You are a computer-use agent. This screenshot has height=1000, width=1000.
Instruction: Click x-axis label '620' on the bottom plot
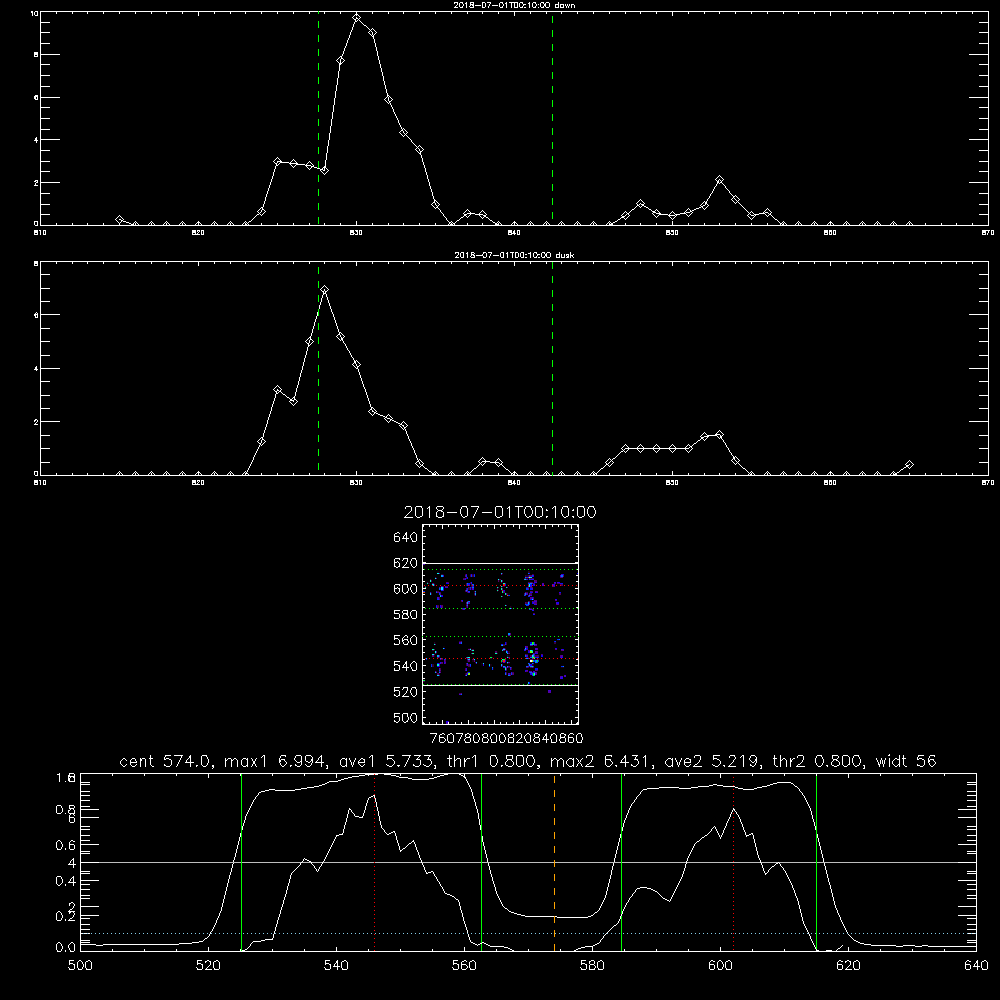pos(849,966)
